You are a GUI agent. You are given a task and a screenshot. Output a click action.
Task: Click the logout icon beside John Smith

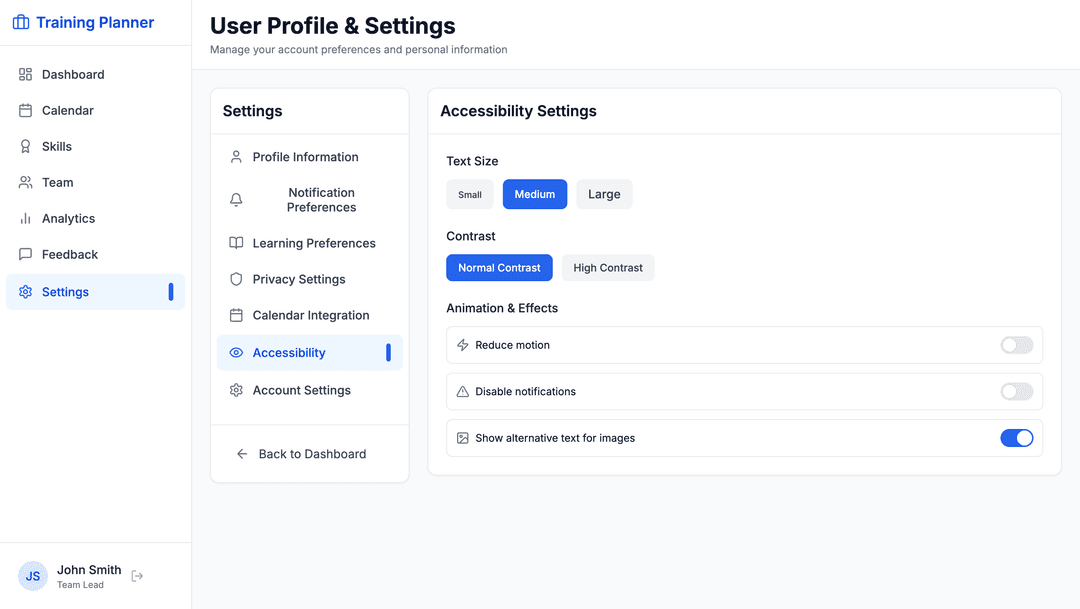[x=138, y=576]
